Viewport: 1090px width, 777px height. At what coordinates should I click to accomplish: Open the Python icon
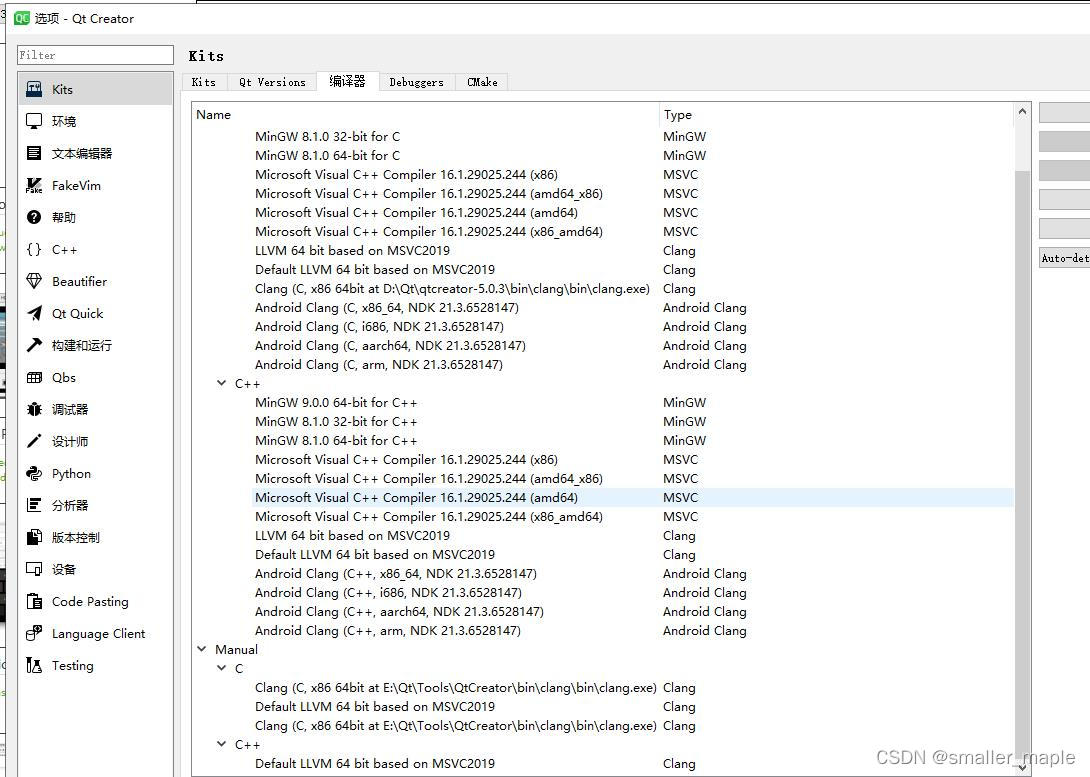[34, 473]
